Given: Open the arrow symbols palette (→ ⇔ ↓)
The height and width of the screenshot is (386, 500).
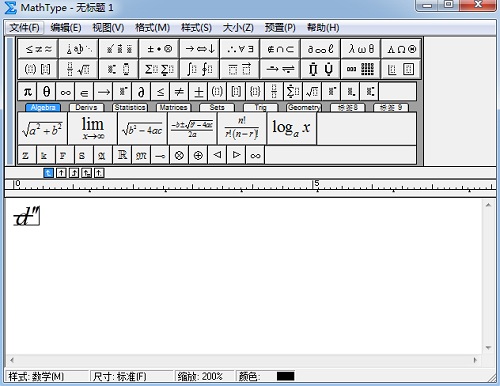Looking at the screenshot, I should (200, 49).
